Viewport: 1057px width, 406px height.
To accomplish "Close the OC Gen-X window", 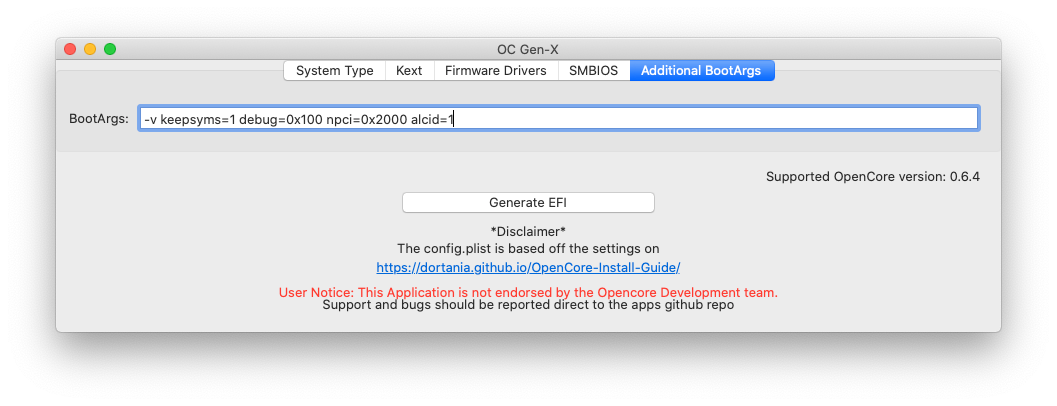I will 70,48.
